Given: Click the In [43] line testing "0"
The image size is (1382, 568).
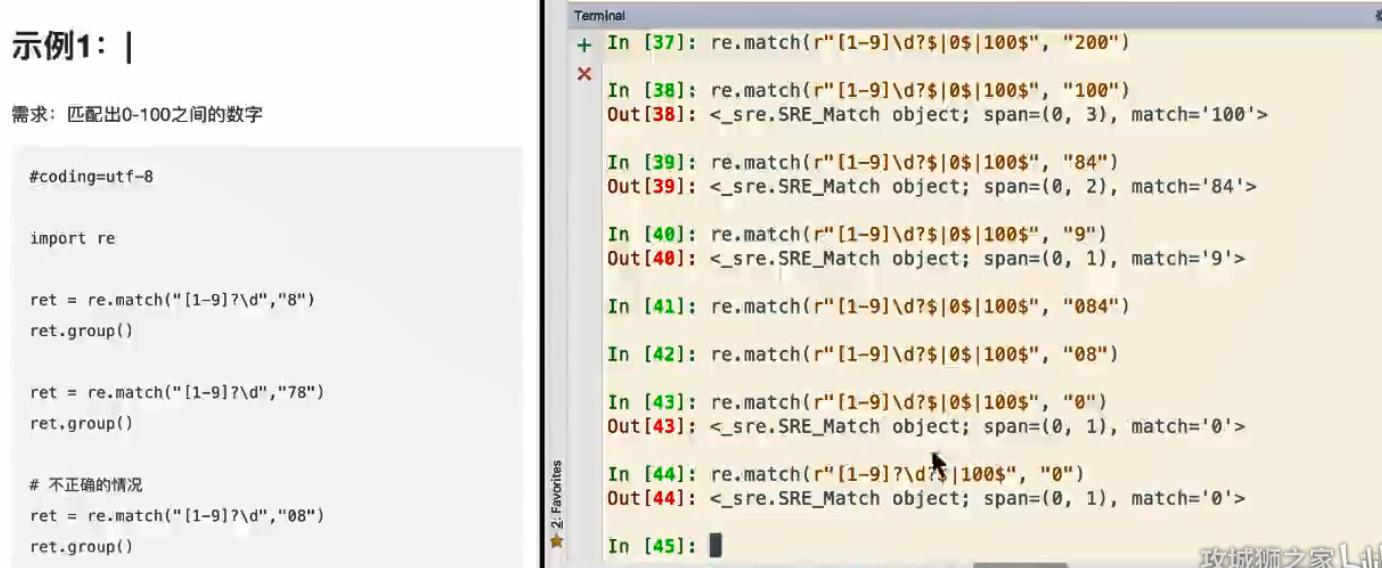Looking at the screenshot, I should [857, 403].
